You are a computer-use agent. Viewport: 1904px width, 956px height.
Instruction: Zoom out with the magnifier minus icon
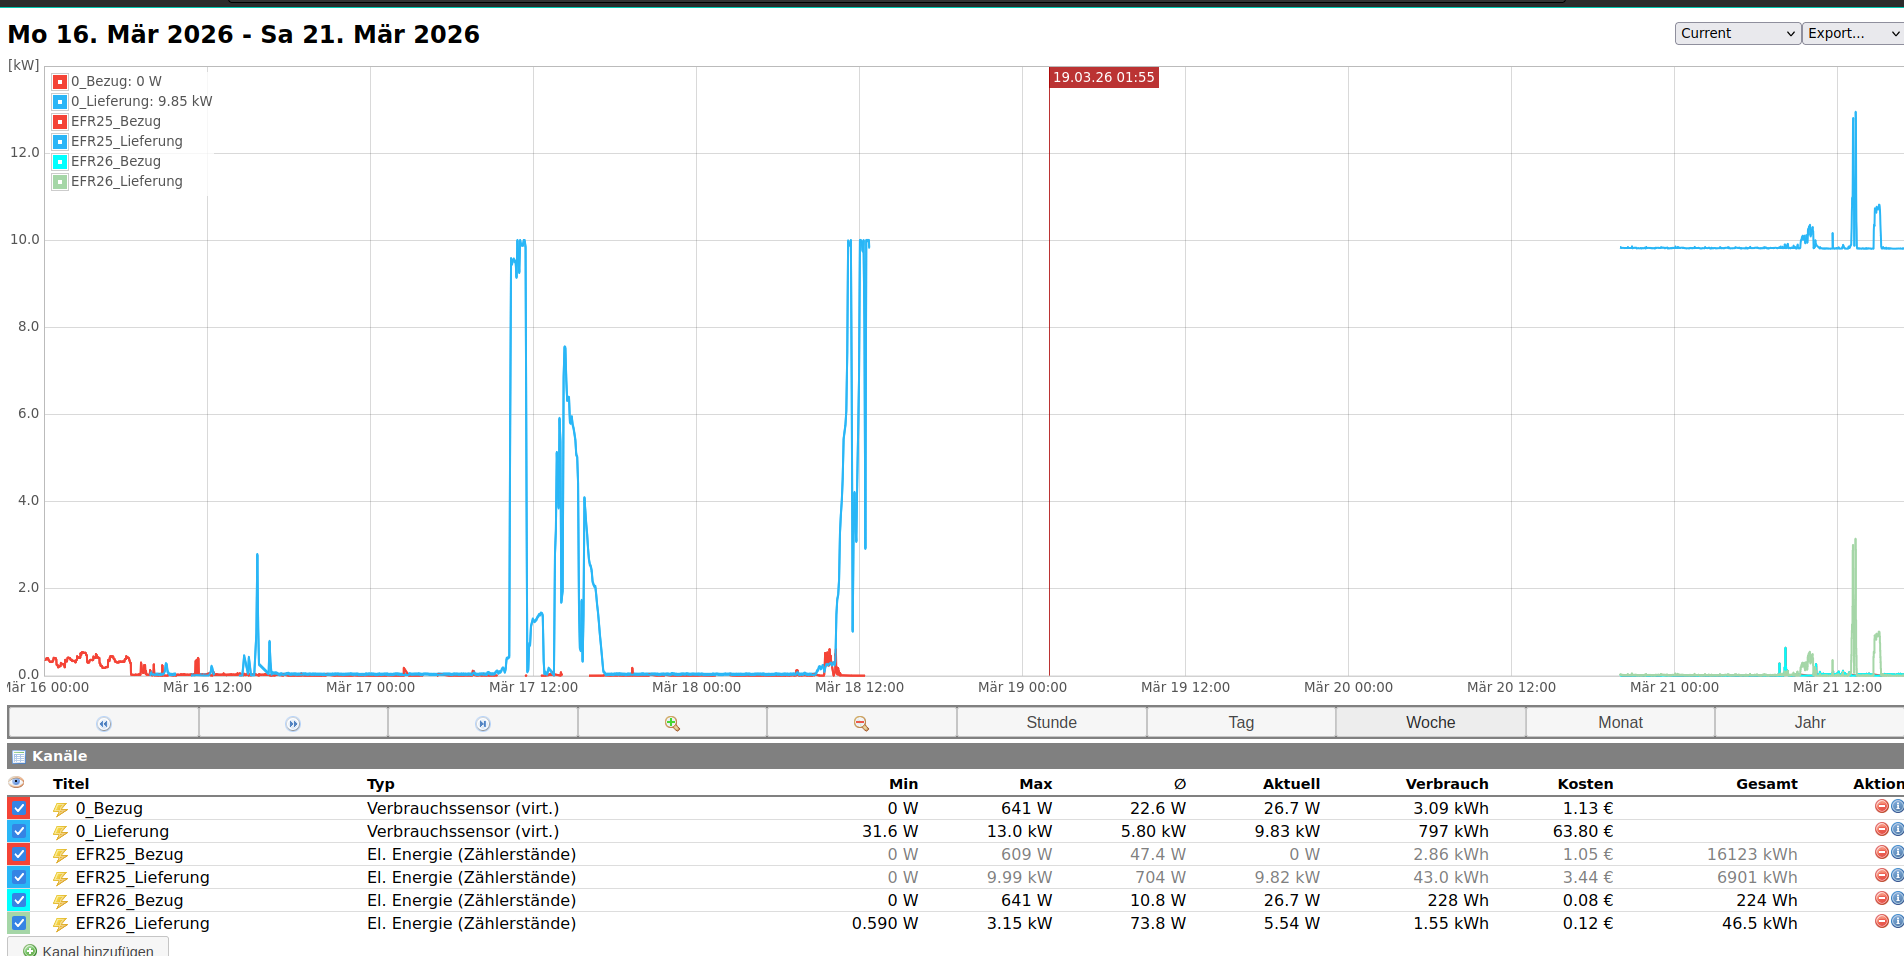861,723
